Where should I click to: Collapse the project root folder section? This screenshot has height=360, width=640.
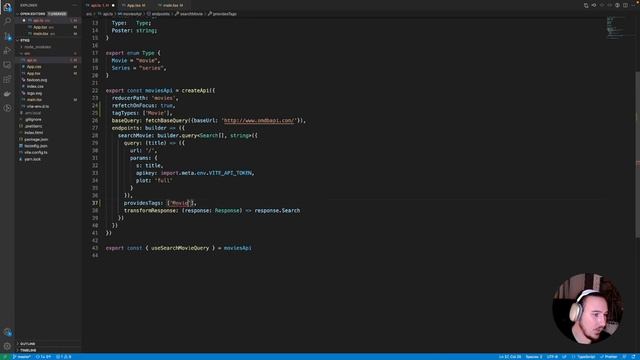[25, 40]
